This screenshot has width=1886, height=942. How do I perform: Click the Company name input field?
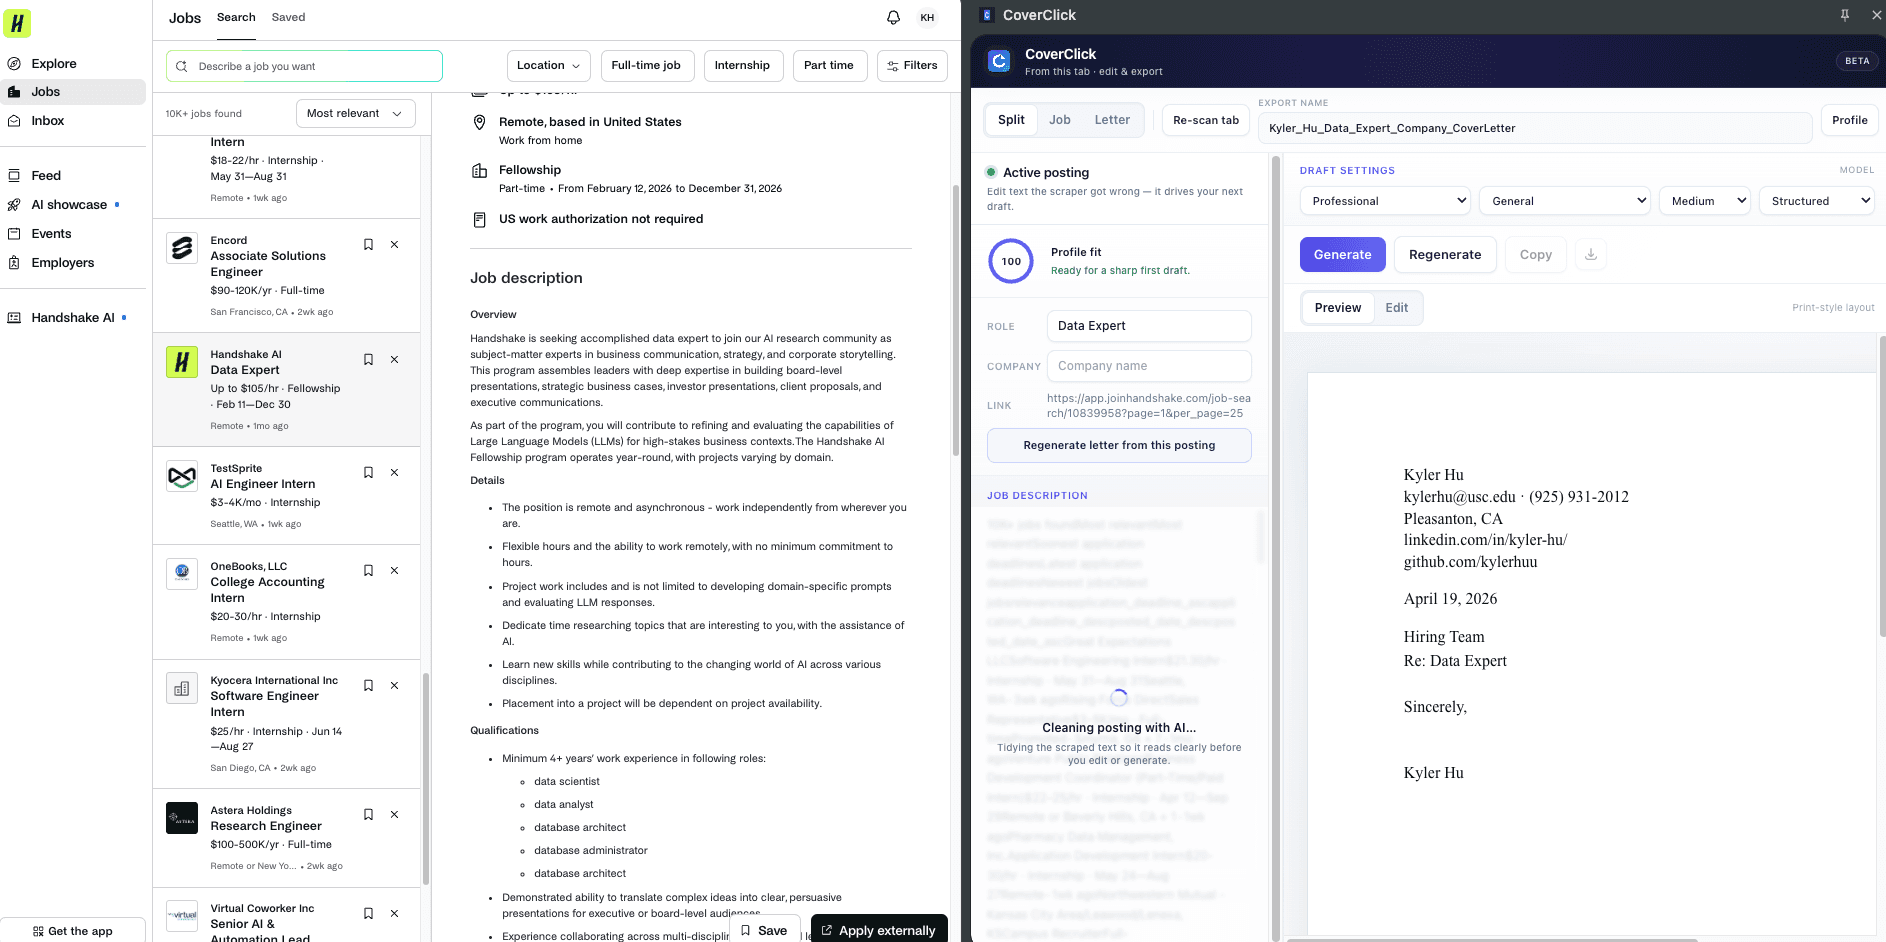1149,366
